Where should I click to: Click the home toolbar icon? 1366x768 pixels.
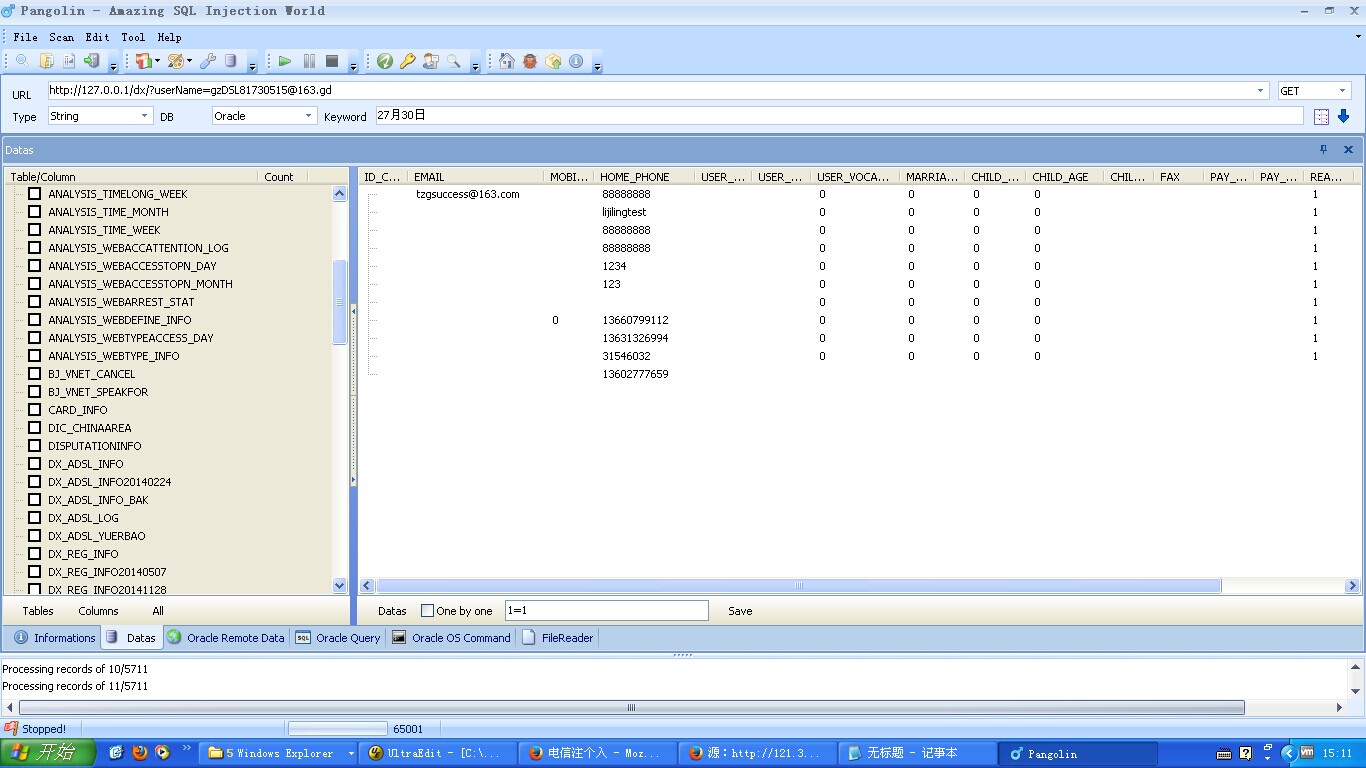click(x=507, y=62)
